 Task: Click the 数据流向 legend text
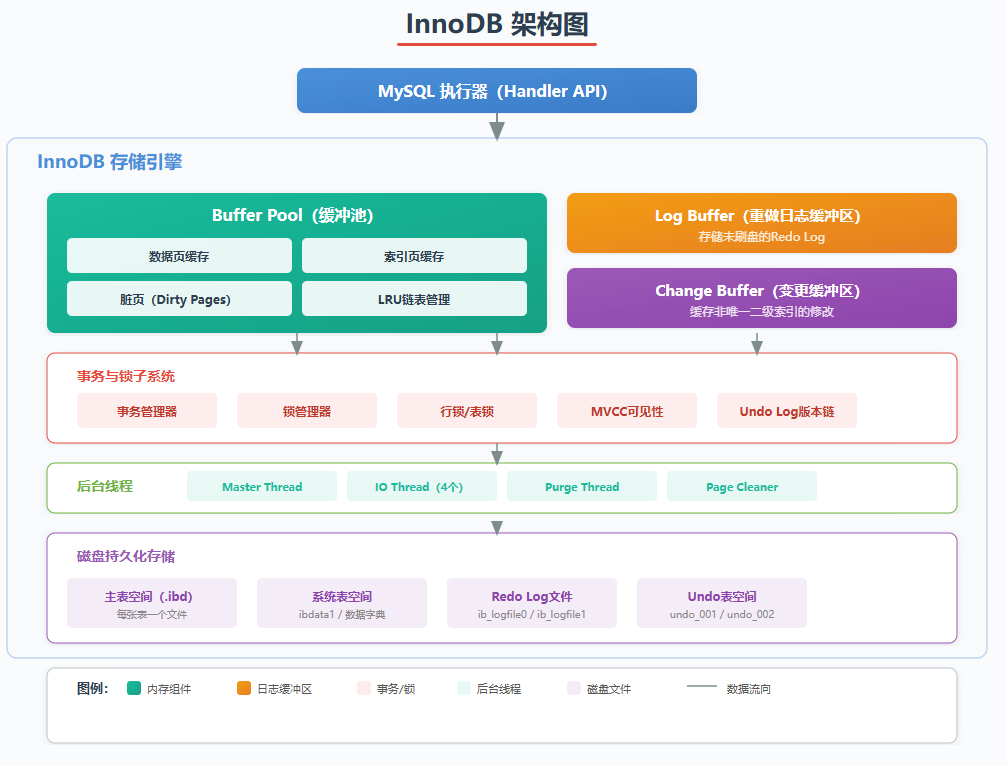tap(749, 689)
